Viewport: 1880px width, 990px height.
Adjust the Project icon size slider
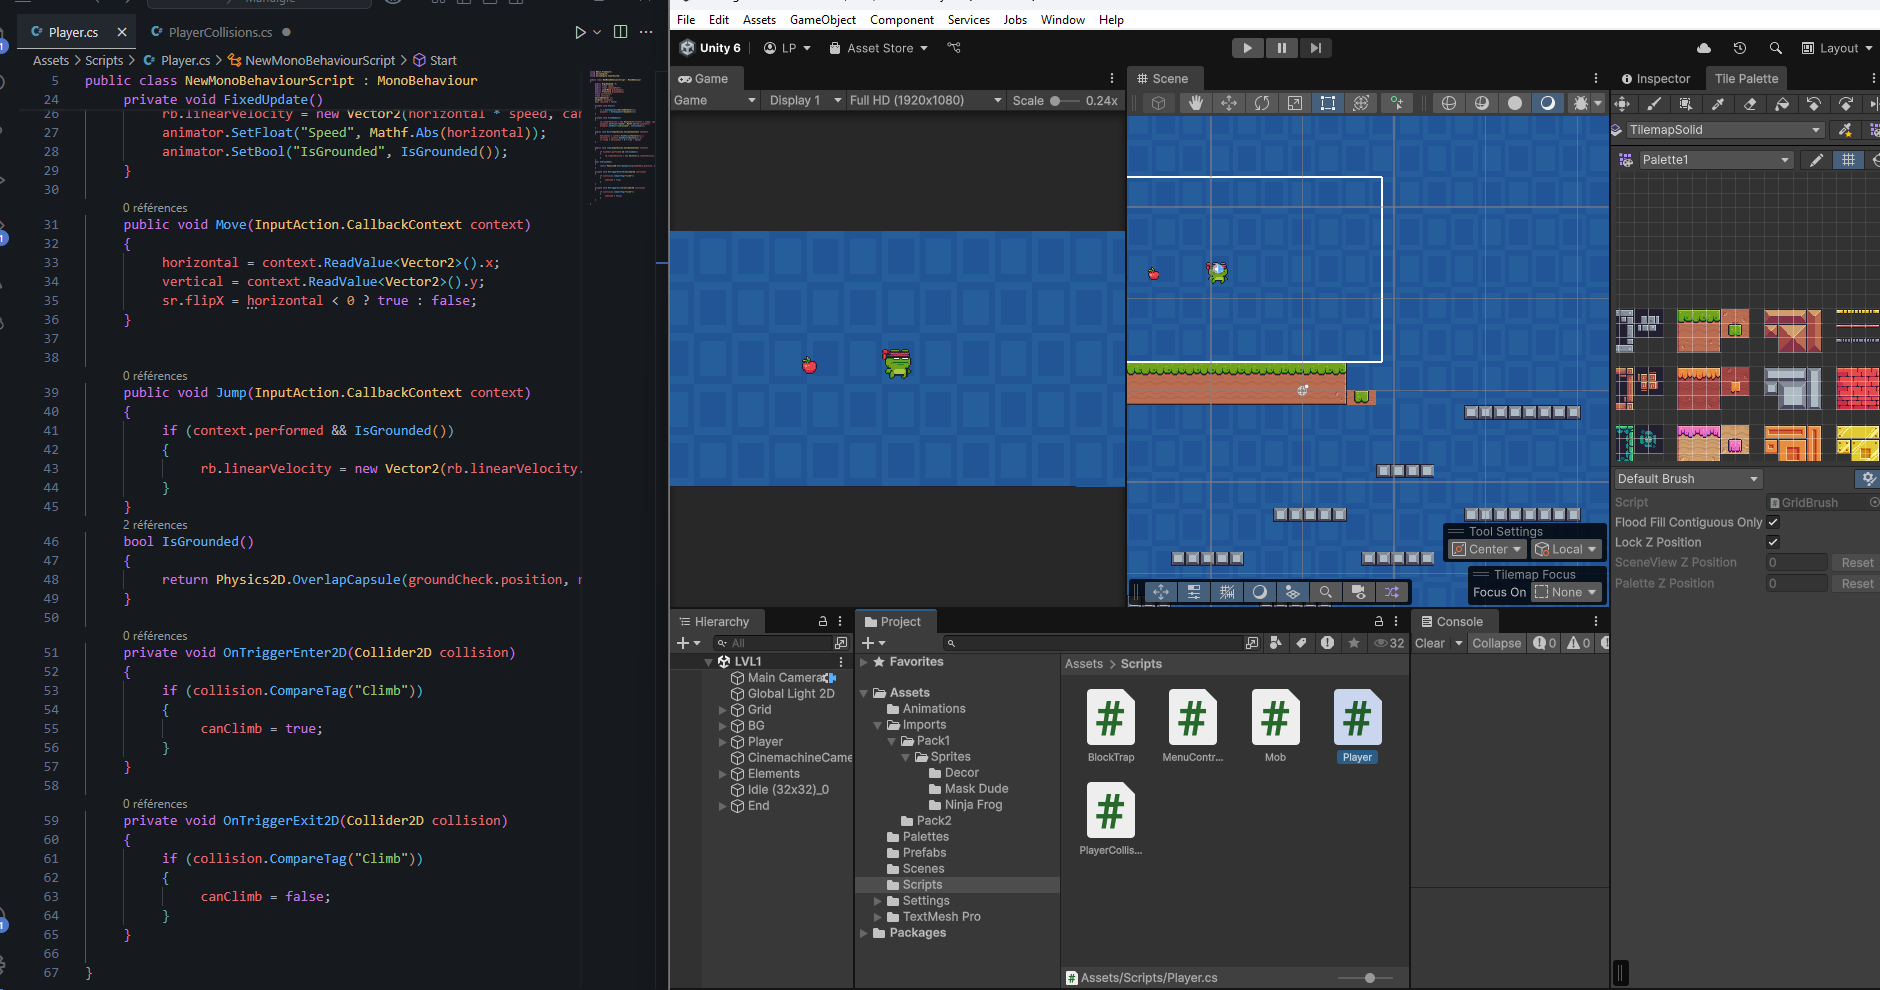coord(1365,978)
